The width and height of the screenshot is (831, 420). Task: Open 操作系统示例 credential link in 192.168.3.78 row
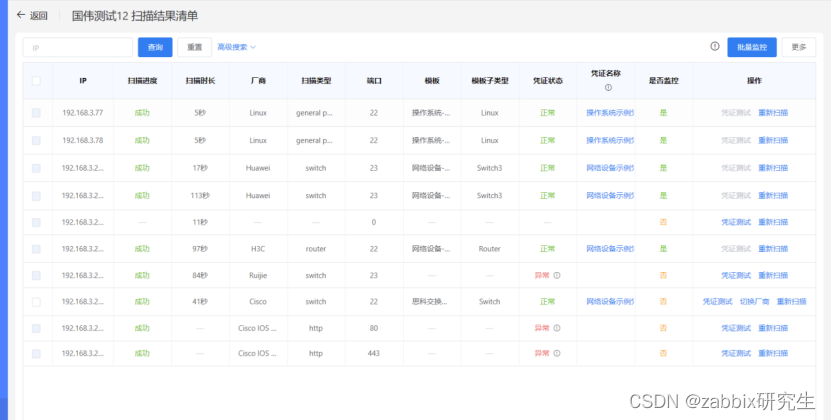(610, 141)
